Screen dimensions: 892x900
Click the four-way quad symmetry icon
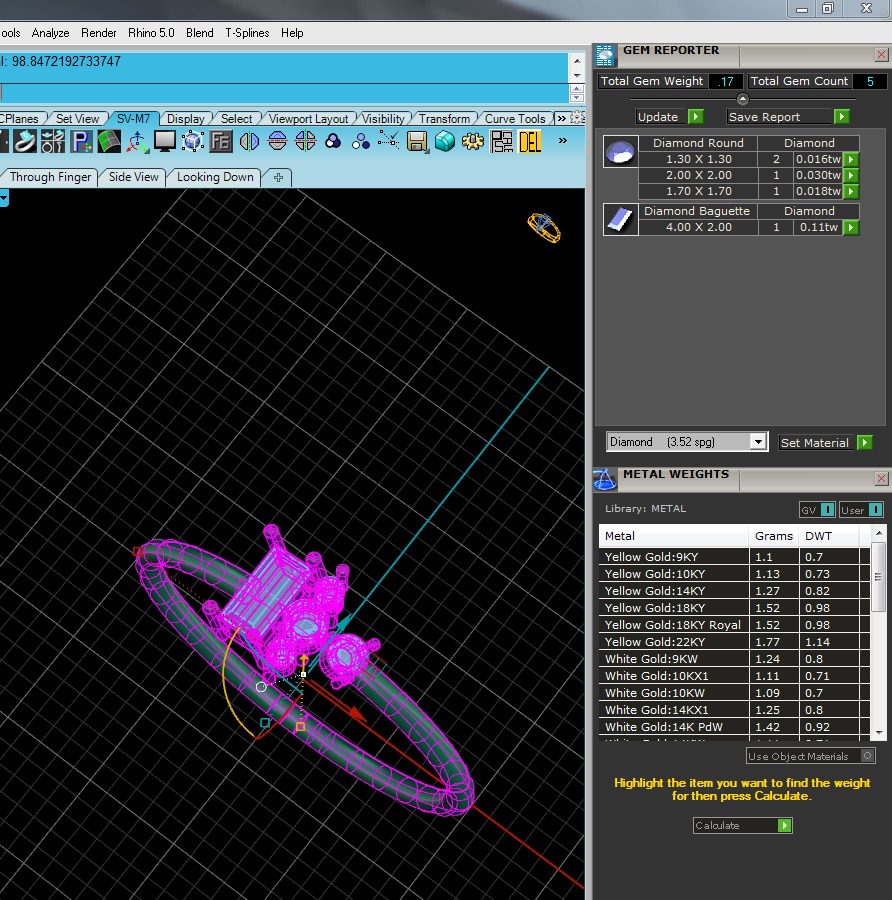pyautogui.click(x=305, y=141)
